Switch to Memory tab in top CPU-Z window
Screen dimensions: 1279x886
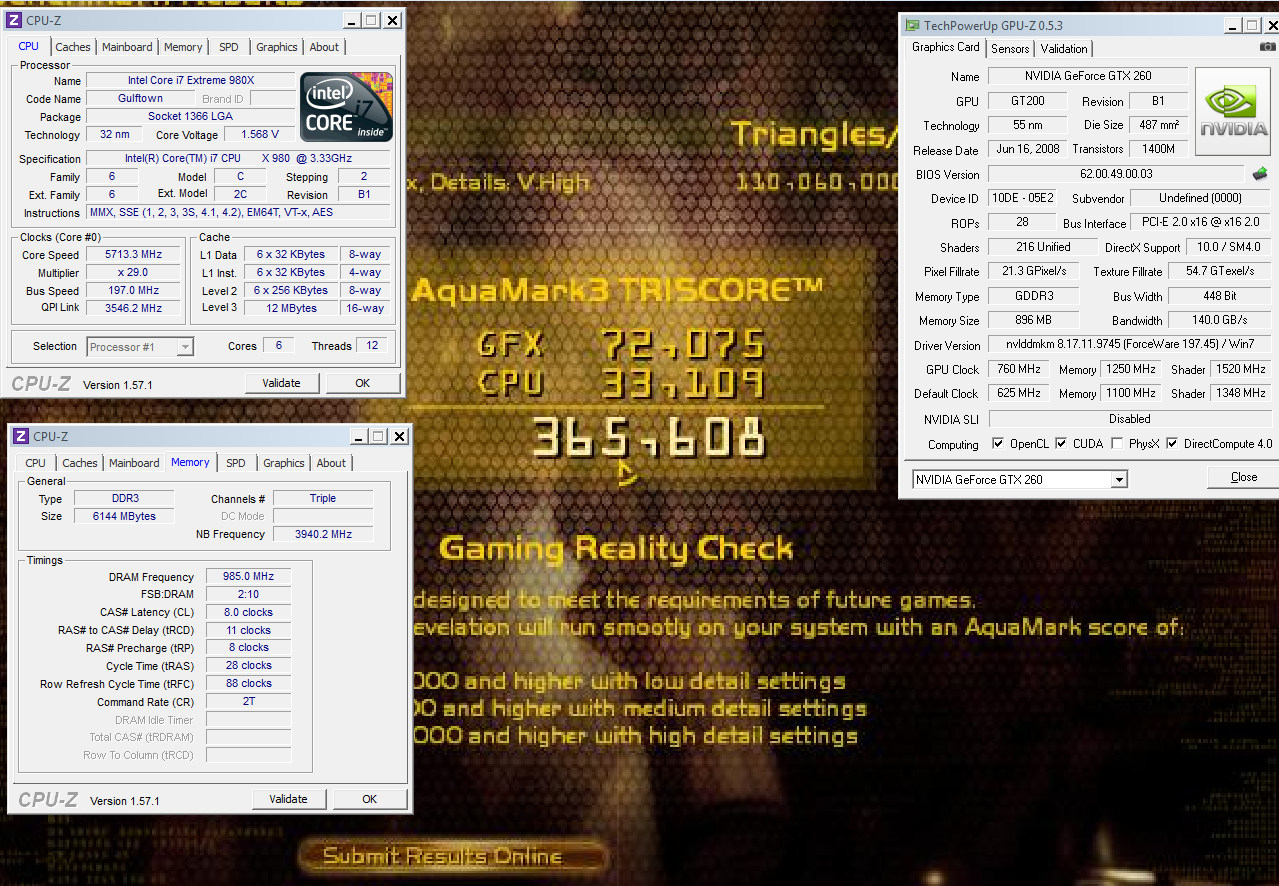pyautogui.click(x=183, y=47)
